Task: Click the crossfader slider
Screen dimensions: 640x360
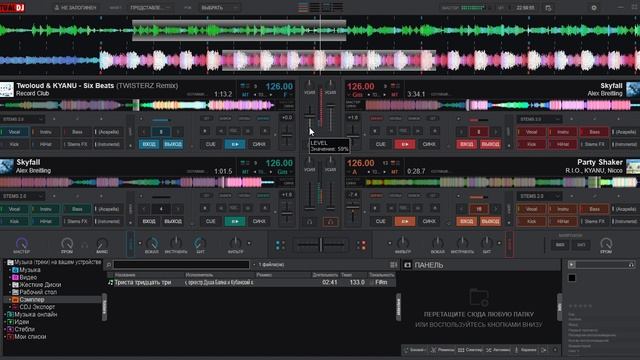Action: click(x=321, y=245)
